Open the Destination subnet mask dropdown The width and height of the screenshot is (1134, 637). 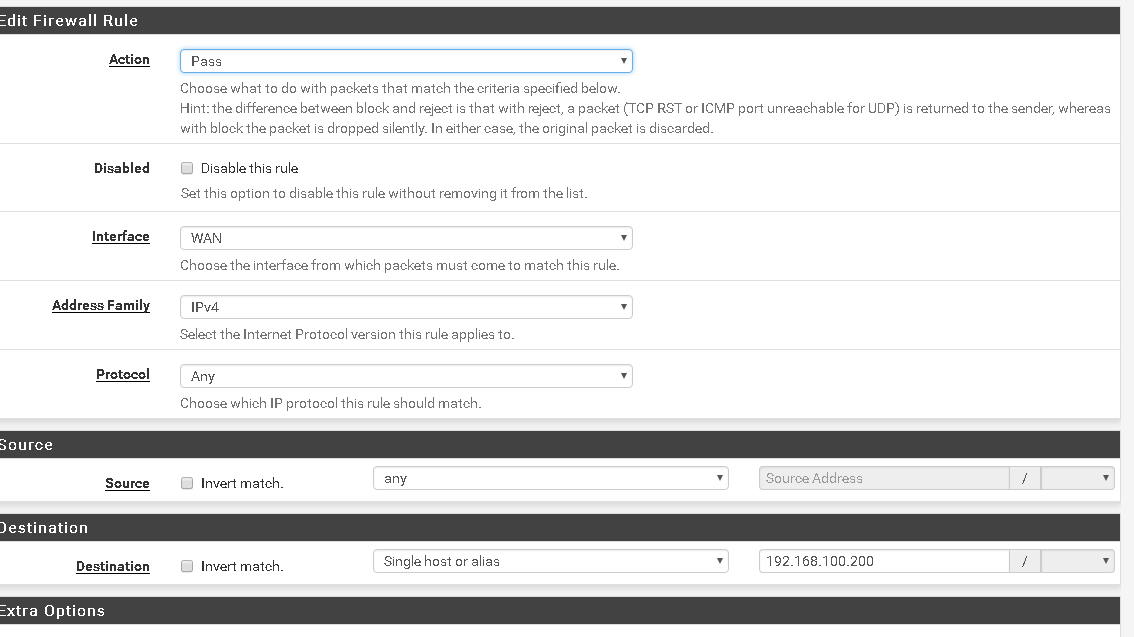point(1078,561)
